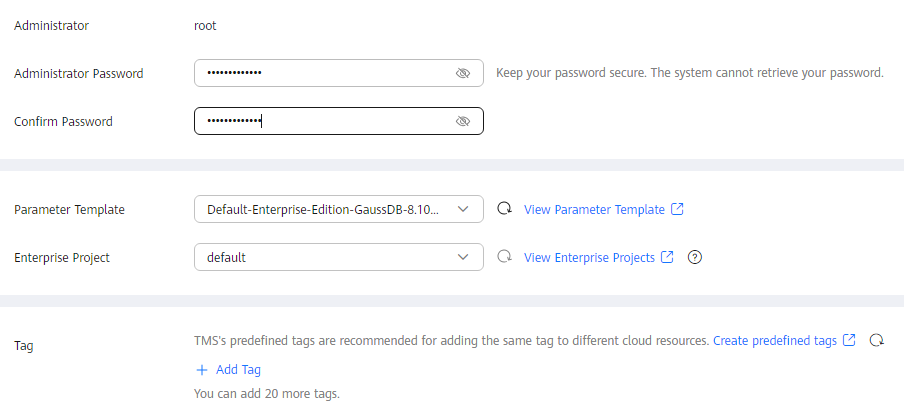Show the Administrator Password characters
This screenshot has width=904, height=419.
click(463, 73)
